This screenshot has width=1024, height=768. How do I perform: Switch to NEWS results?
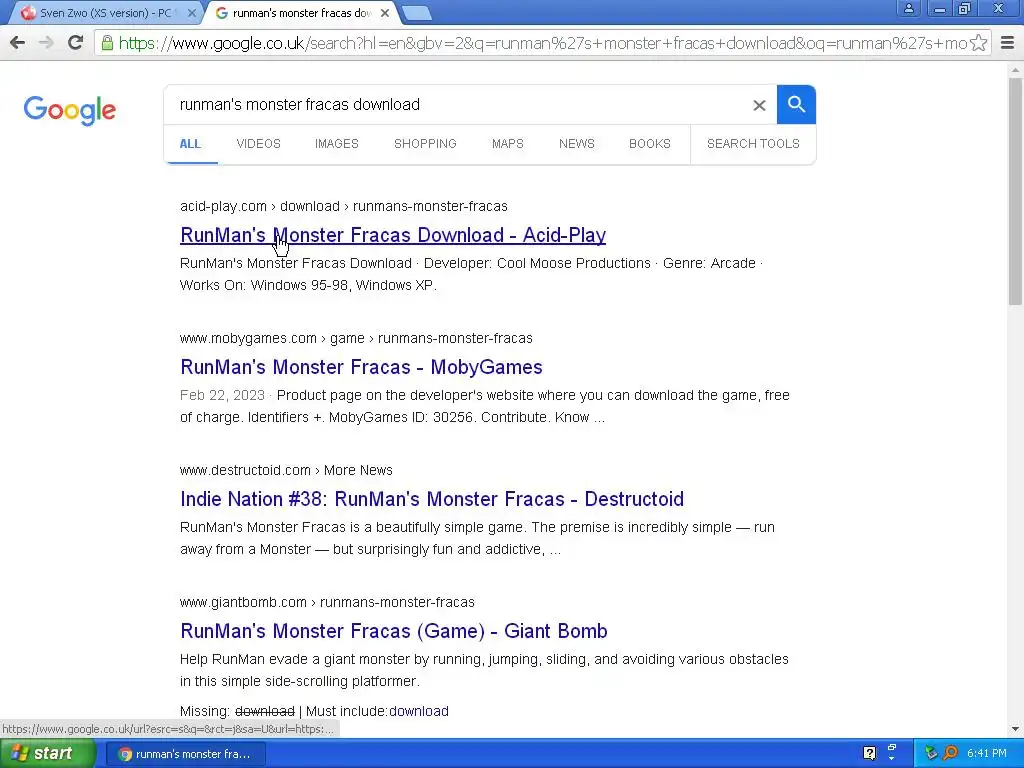(x=577, y=144)
